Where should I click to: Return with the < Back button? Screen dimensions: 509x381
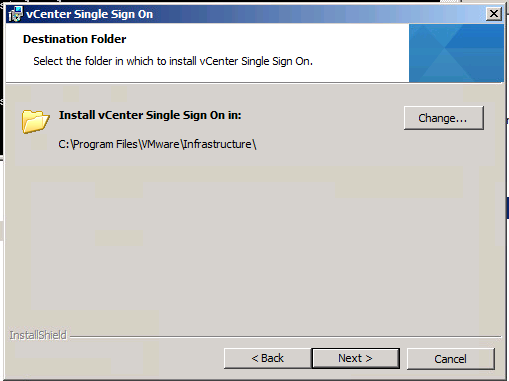(x=268, y=358)
